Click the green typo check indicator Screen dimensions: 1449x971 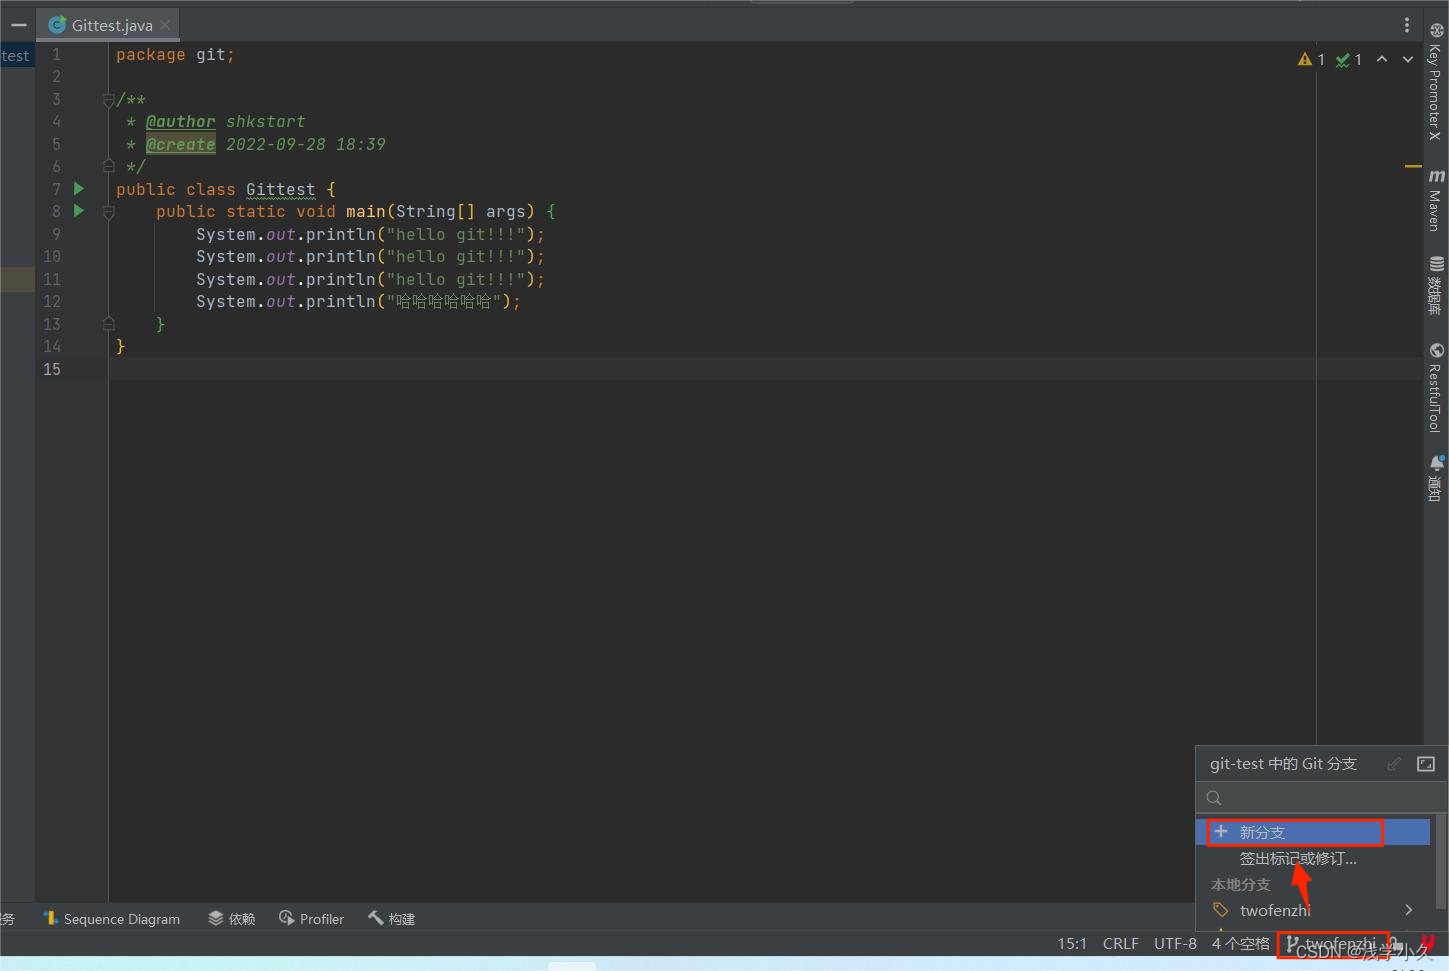coord(1349,60)
